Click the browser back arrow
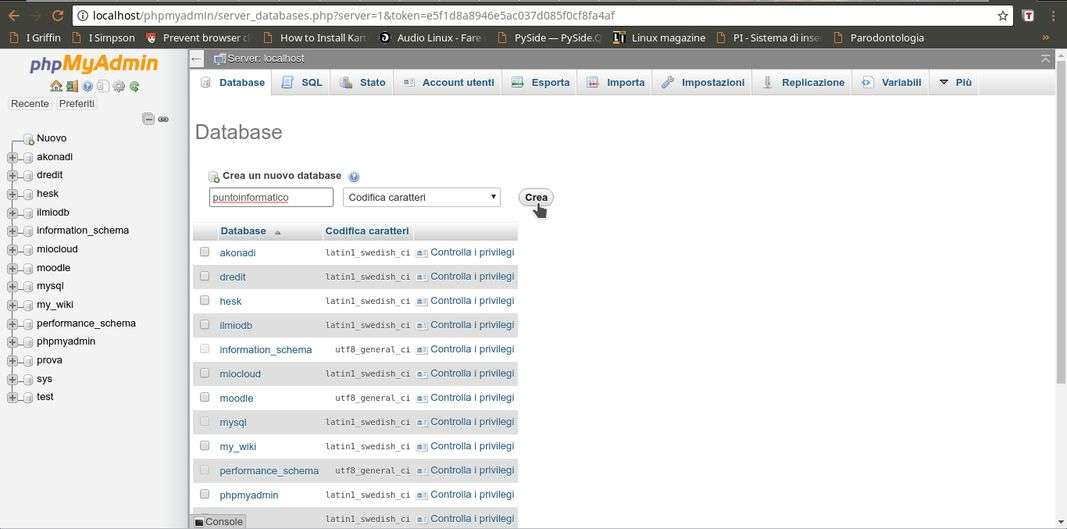Screen dimensions: 1067x529 (x=14, y=15)
